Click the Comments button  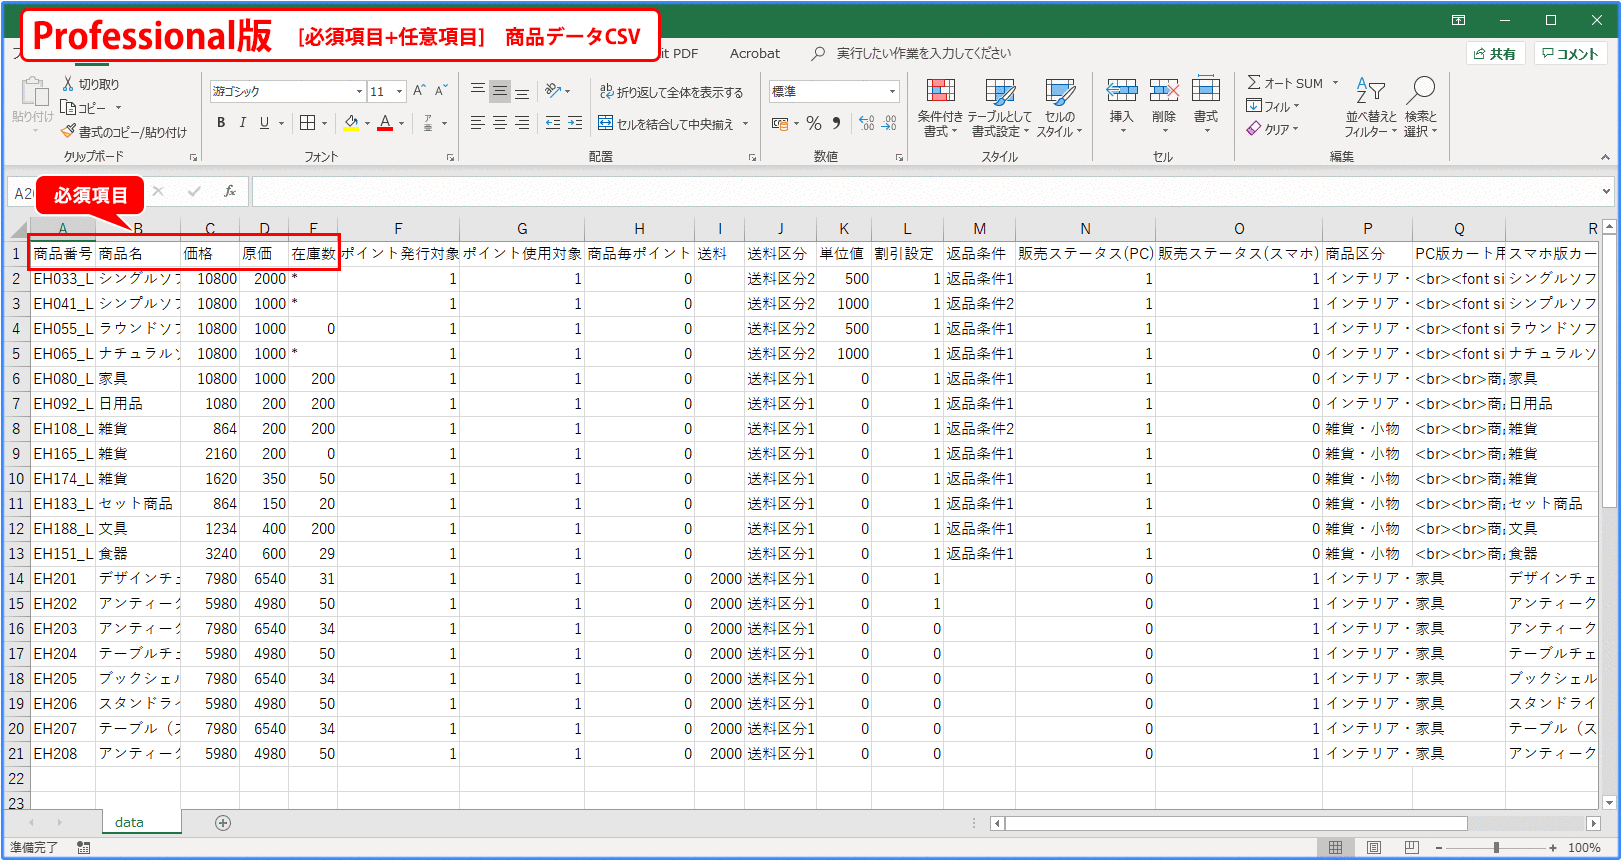1570,54
